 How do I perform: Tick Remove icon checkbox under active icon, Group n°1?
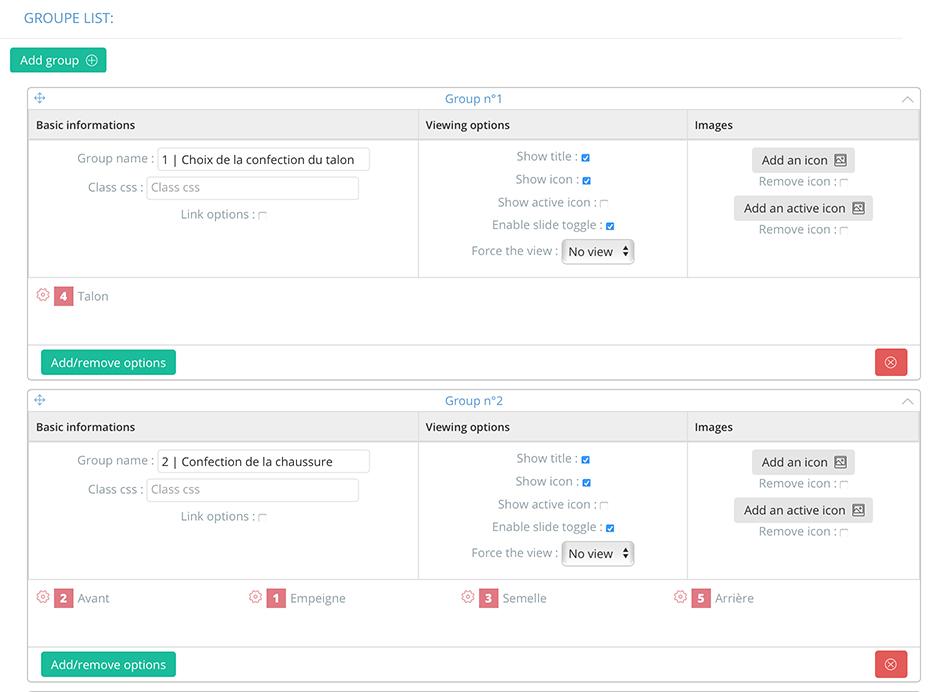click(844, 230)
